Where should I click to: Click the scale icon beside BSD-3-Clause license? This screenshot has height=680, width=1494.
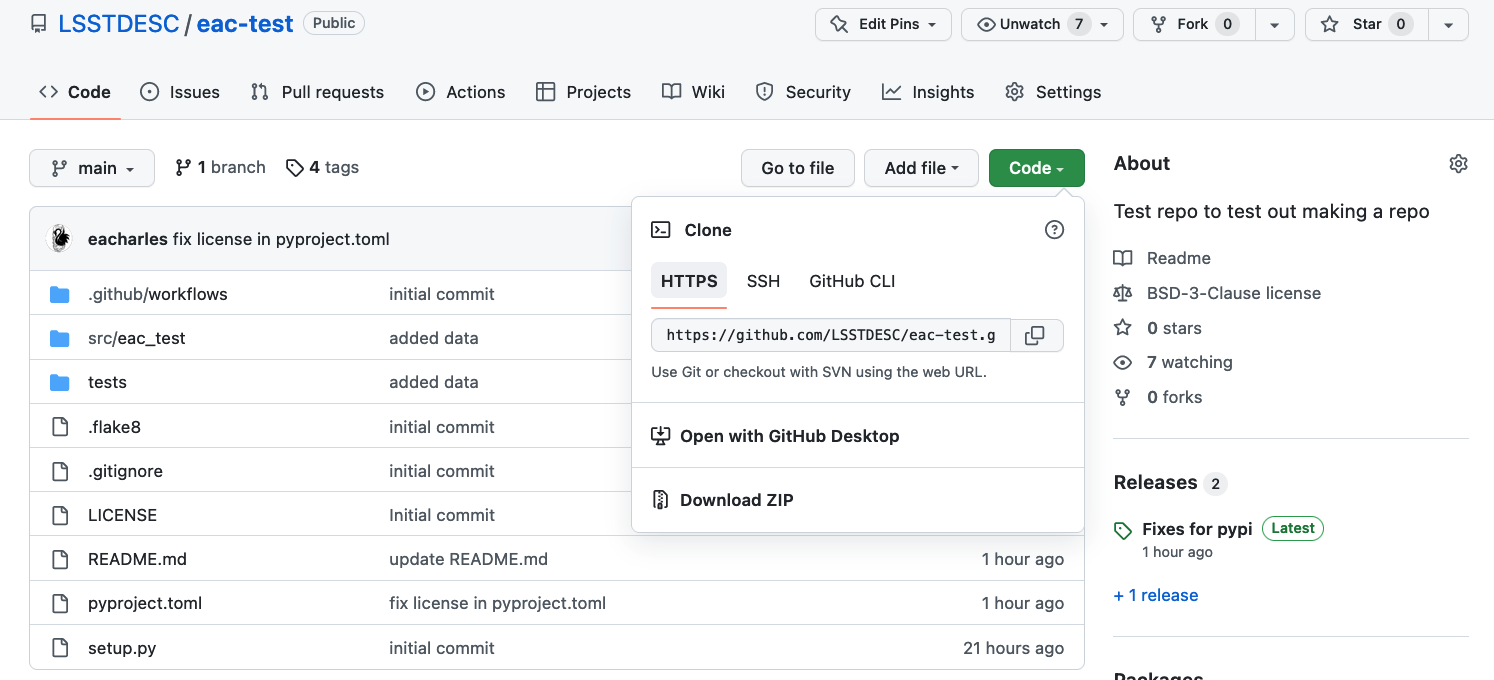[1123, 293]
